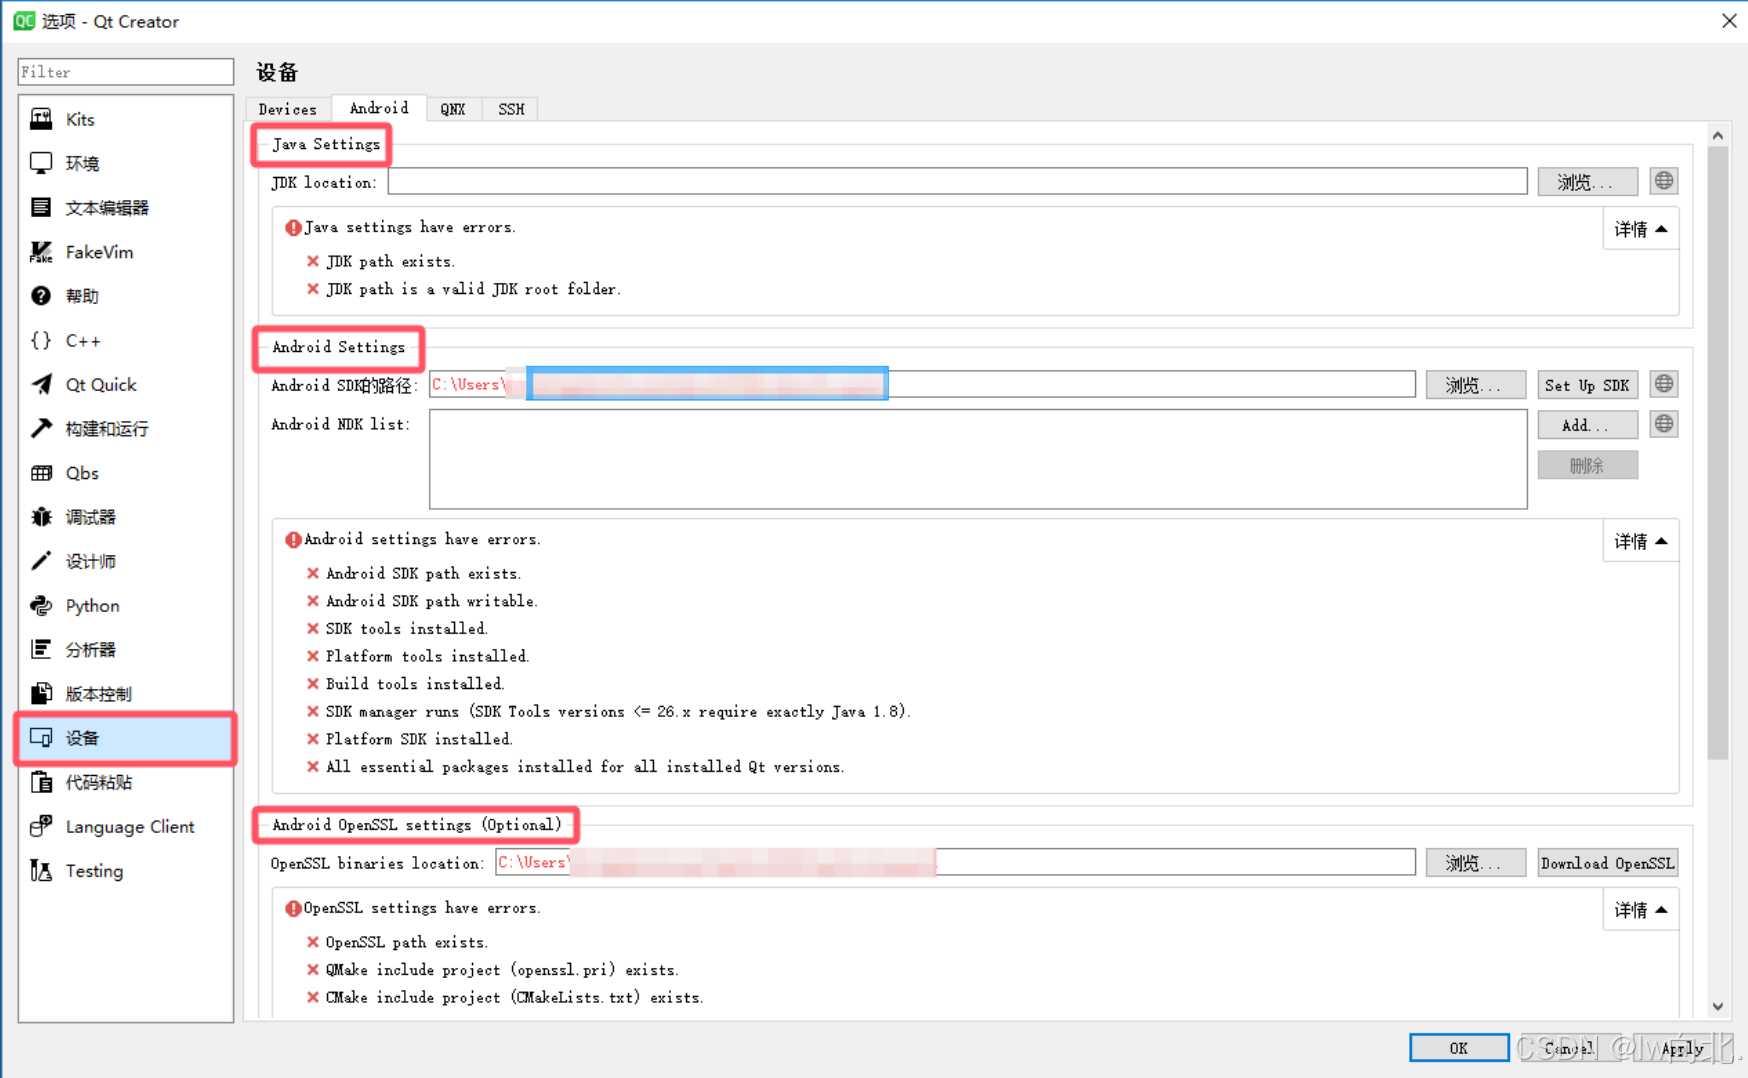Open the Testing settings category
This screenshot has height=1078, width=1748.
pos(125,871)
